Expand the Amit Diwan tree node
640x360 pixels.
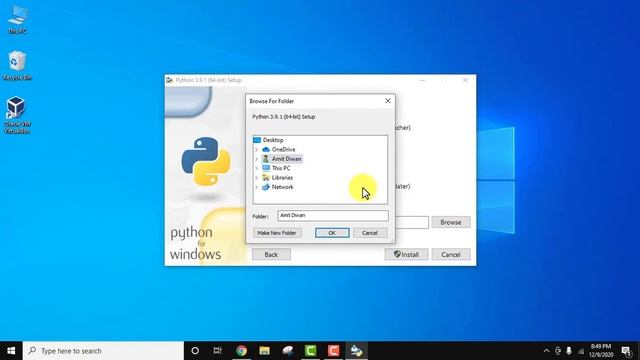click(x=257, y=159)
